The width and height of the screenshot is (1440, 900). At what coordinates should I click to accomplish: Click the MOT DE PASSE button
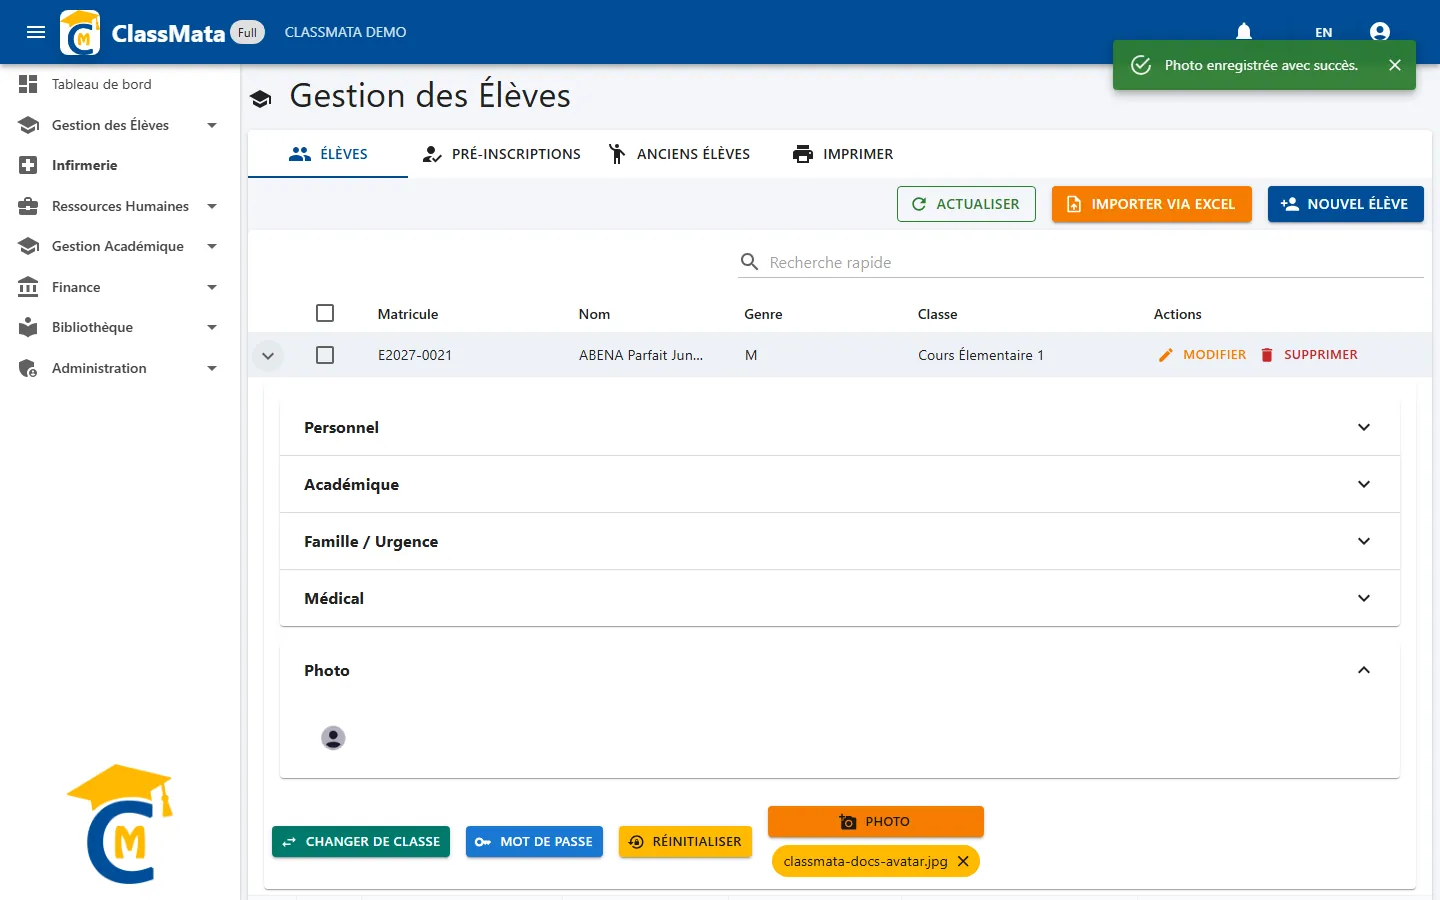(x=534, y=842)
